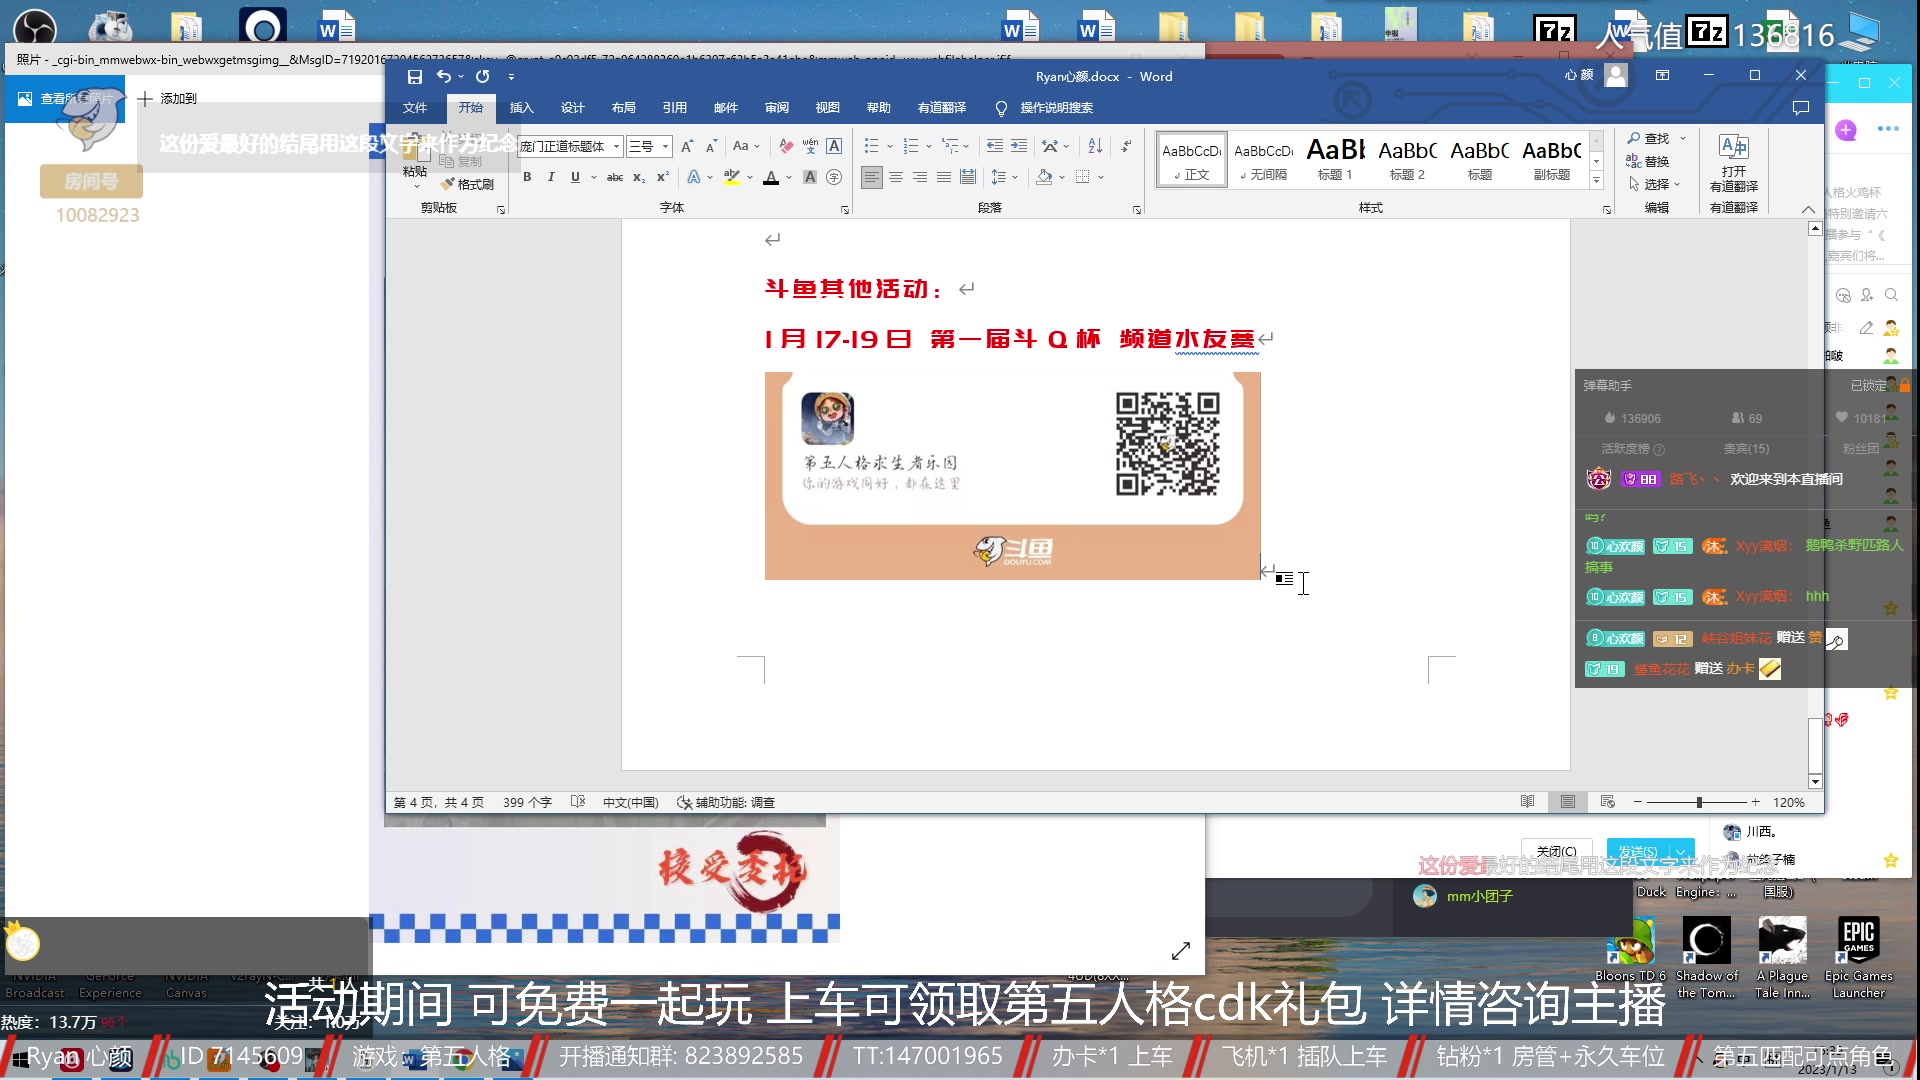The height and width of the screenshot is (1080, 1920).
Task: Sort the selected text A to Z
Action: 1095,146
